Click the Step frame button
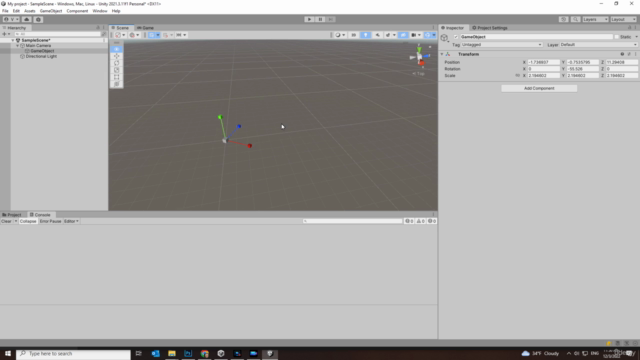The image size is (640, 360). tap(331, 19)
